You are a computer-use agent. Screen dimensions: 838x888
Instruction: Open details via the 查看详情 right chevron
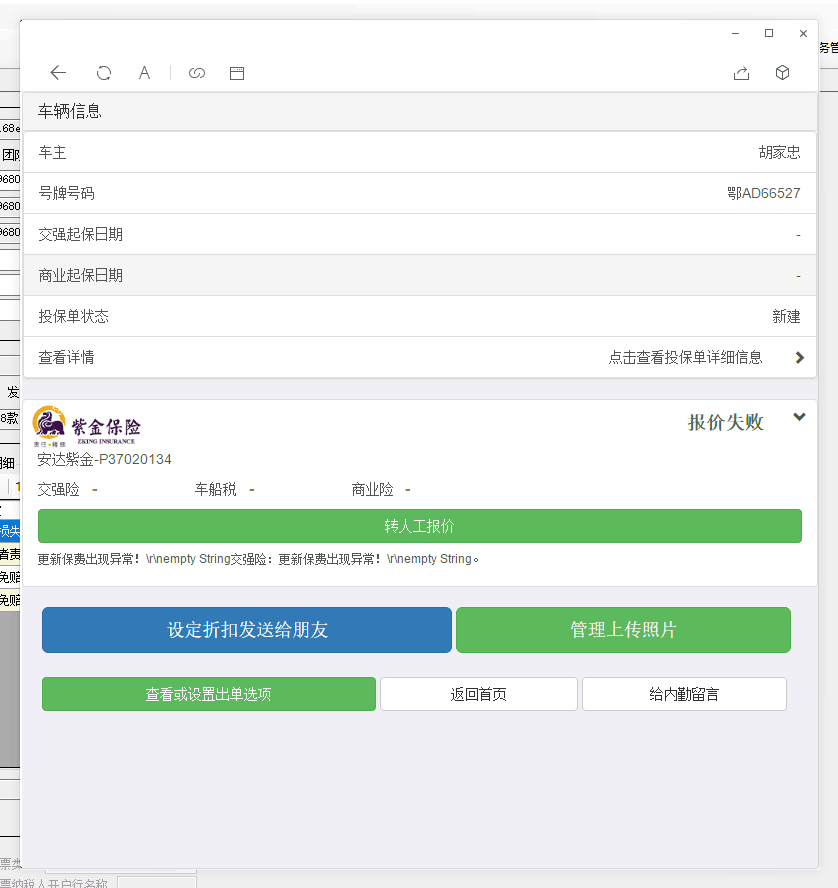point(799,357)
